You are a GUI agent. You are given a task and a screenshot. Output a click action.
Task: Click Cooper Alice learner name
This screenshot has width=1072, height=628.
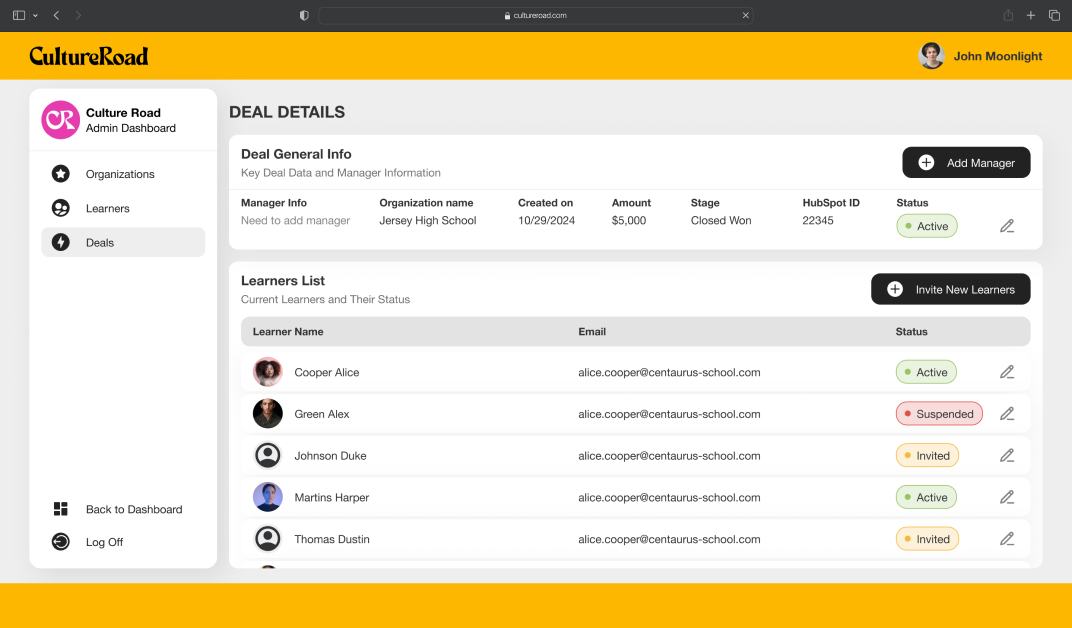pos(327,372)
